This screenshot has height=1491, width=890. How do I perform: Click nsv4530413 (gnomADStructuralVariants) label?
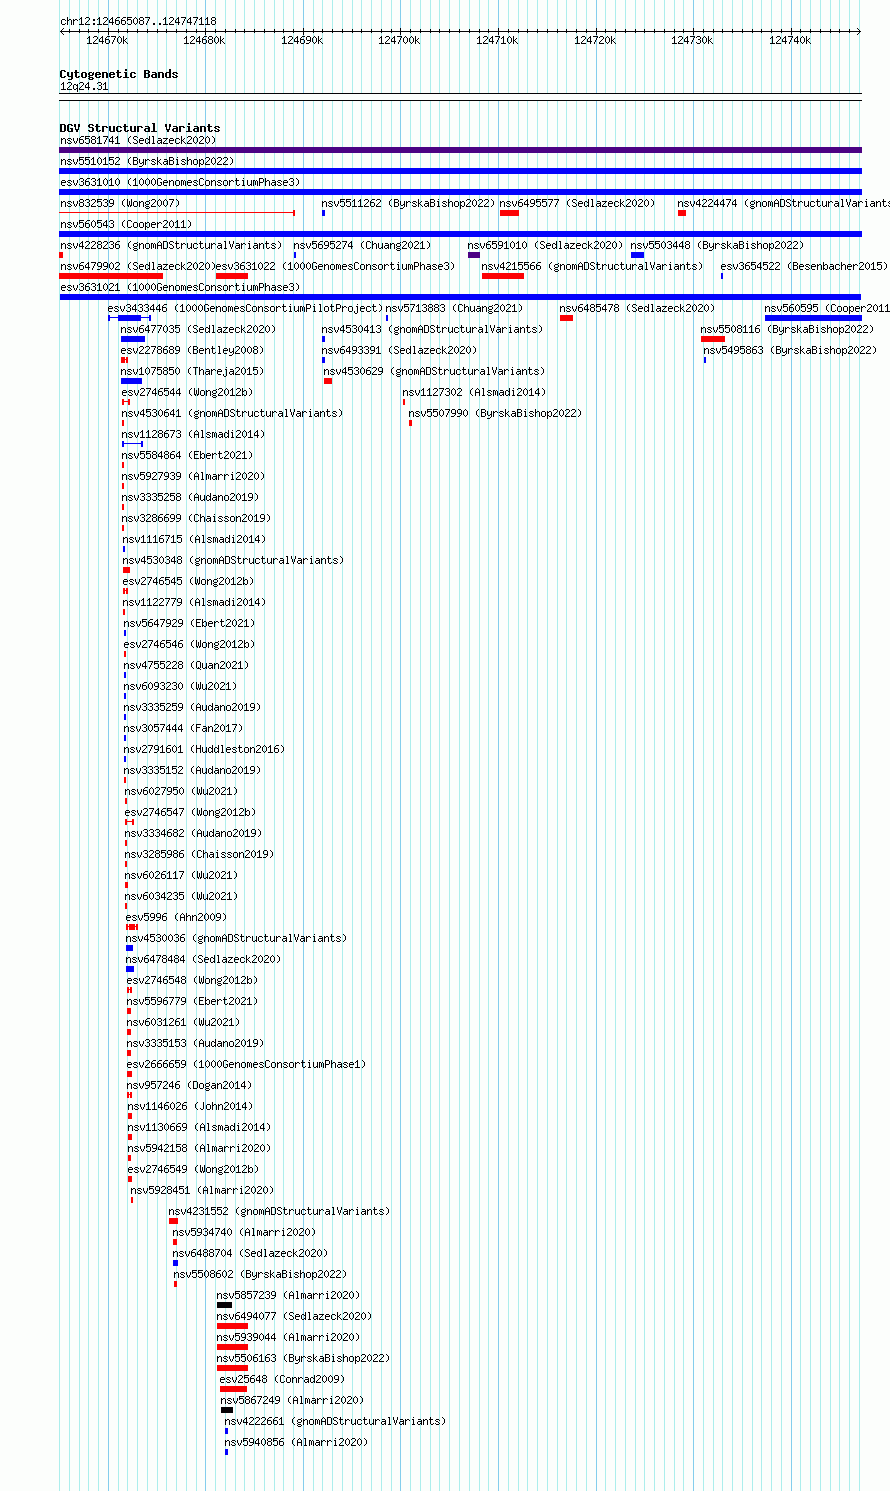pyautogui.click(x=432, y=329)
